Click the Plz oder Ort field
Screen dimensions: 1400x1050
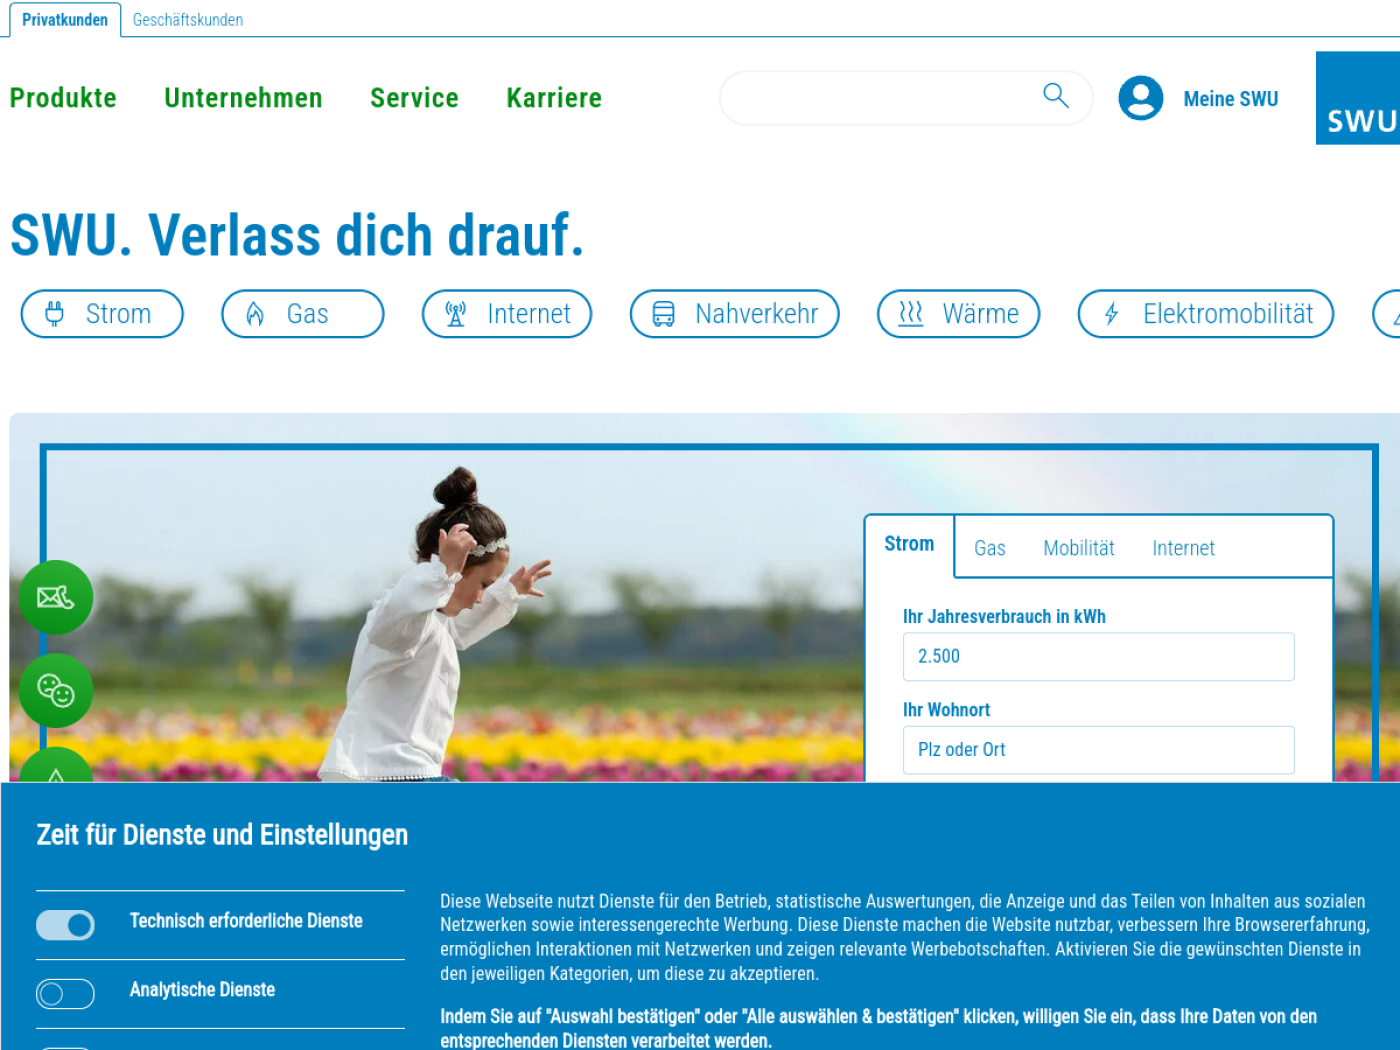(x=1098, y=750)
